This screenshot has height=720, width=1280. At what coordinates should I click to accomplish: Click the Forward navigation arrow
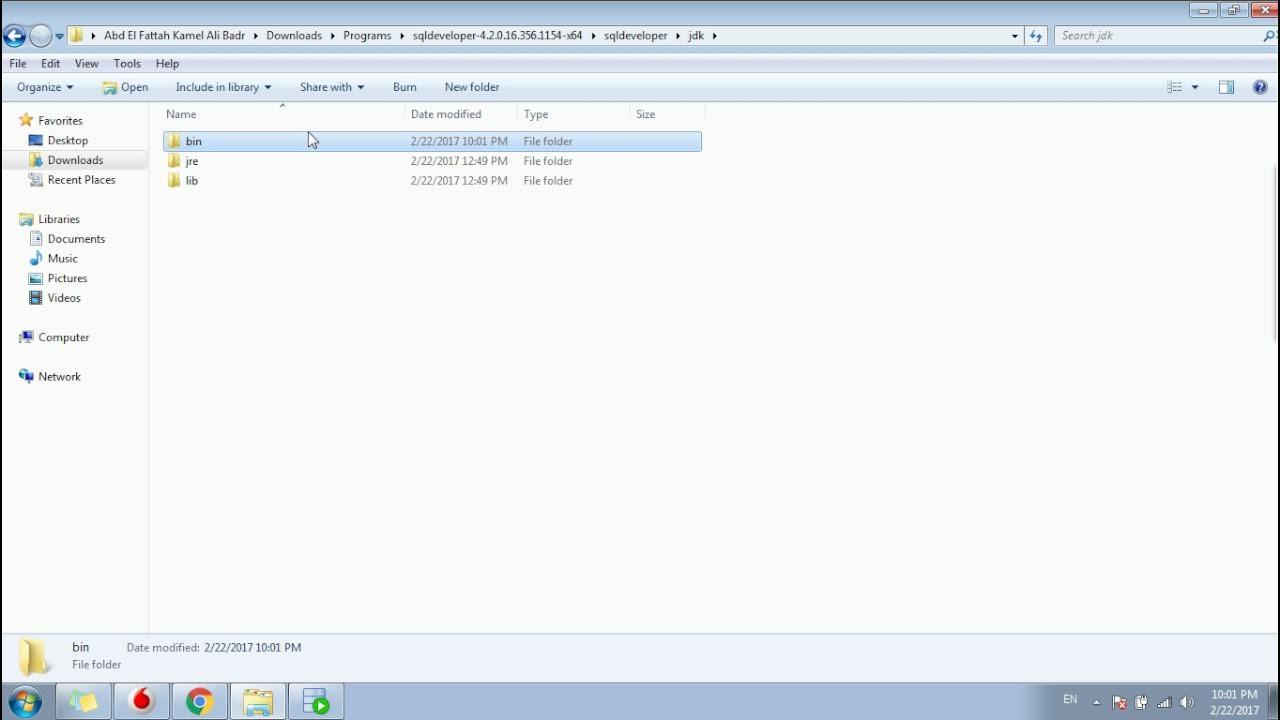[x=40, y=37]
